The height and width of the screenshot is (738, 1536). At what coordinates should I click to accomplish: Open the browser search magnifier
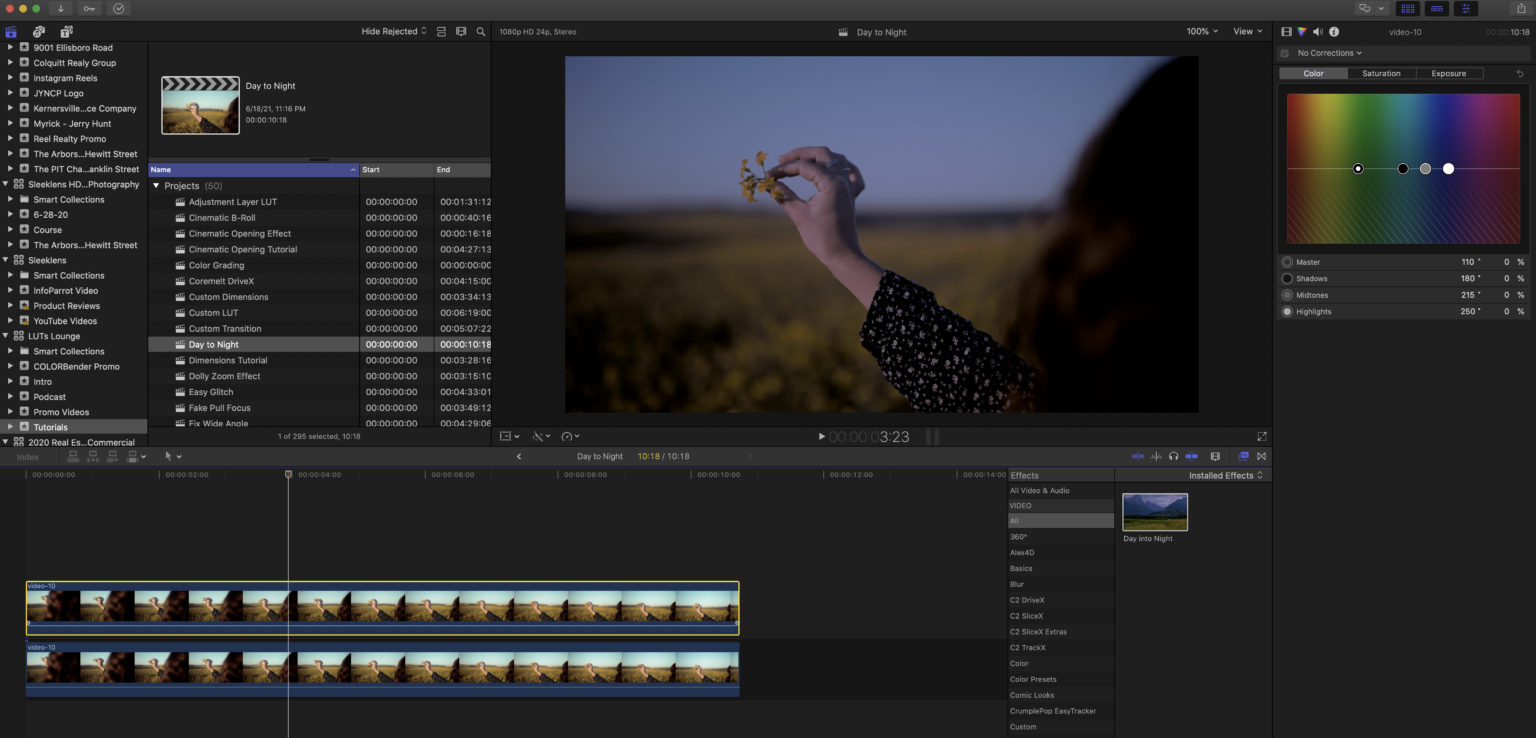pos(481,32)
